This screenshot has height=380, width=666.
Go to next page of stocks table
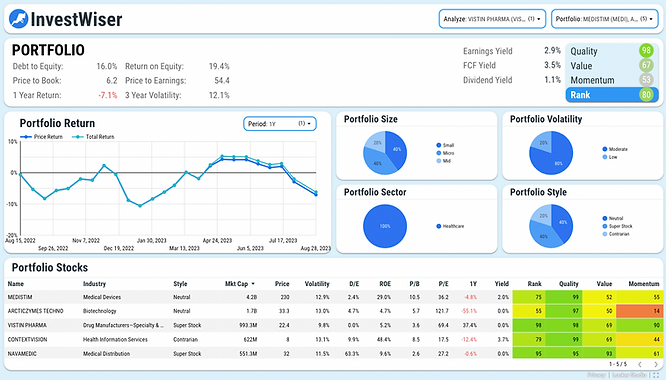click(655, 364)
